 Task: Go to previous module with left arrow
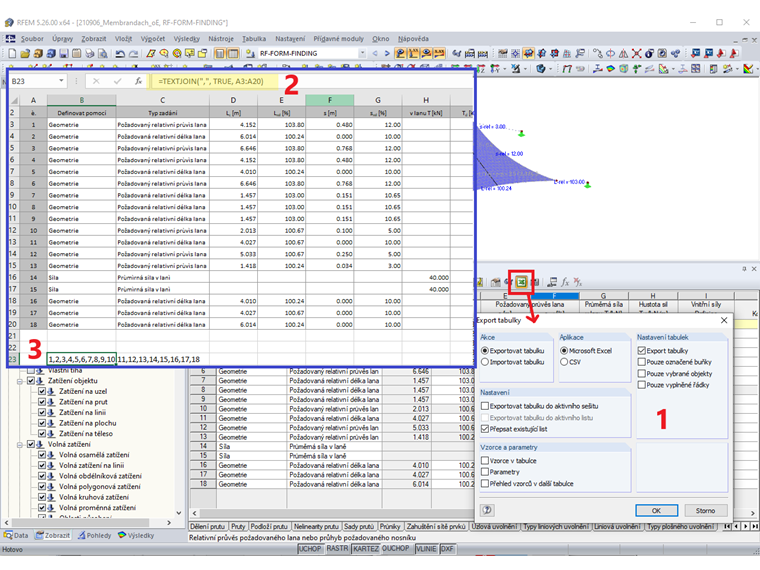point(375,53)
